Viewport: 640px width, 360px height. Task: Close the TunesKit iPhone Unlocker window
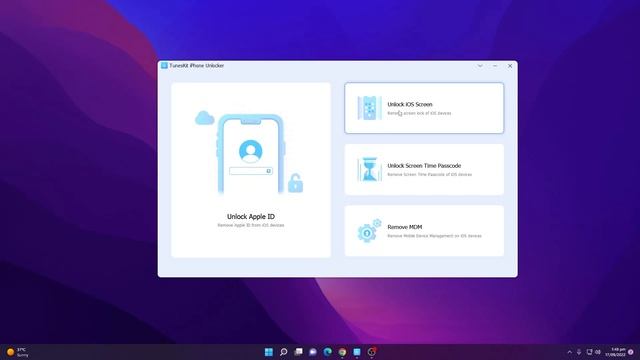[x=510, y=66]
